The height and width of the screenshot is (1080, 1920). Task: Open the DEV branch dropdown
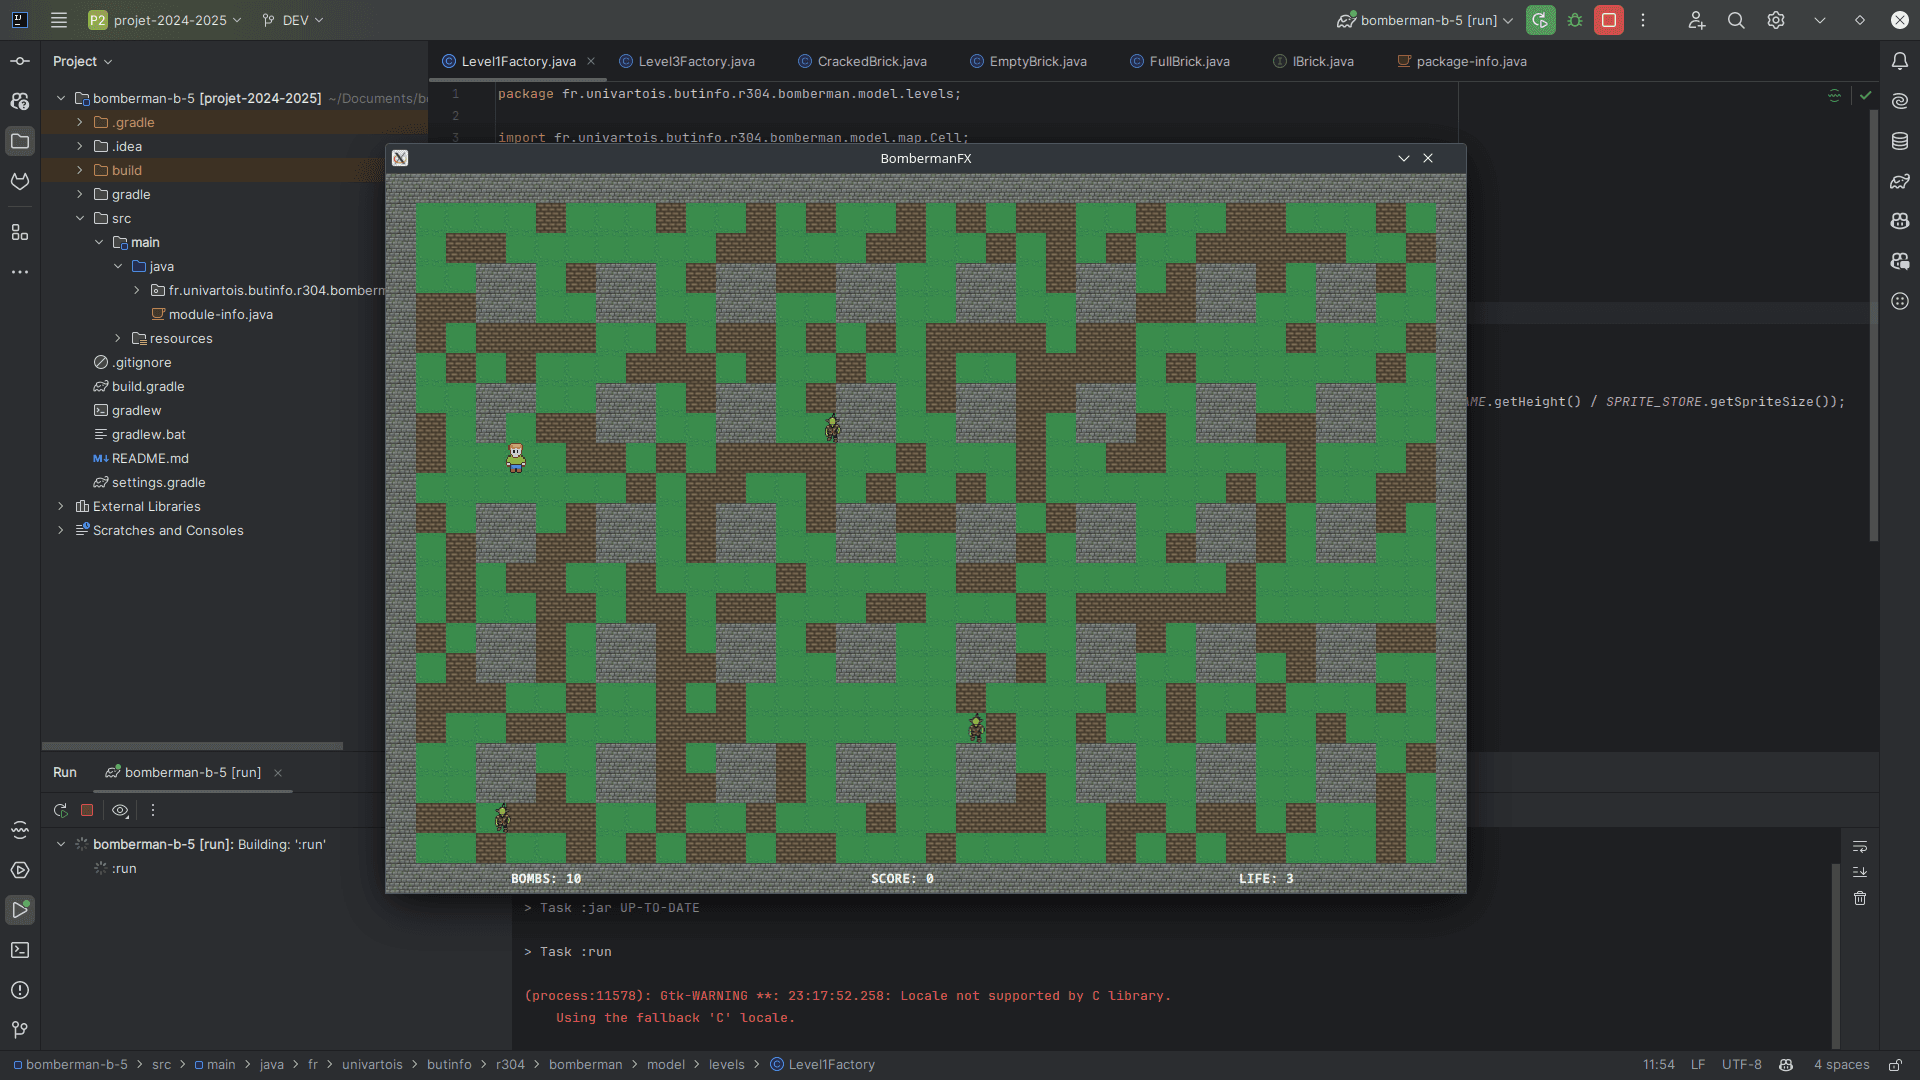[x=293, y=20]
